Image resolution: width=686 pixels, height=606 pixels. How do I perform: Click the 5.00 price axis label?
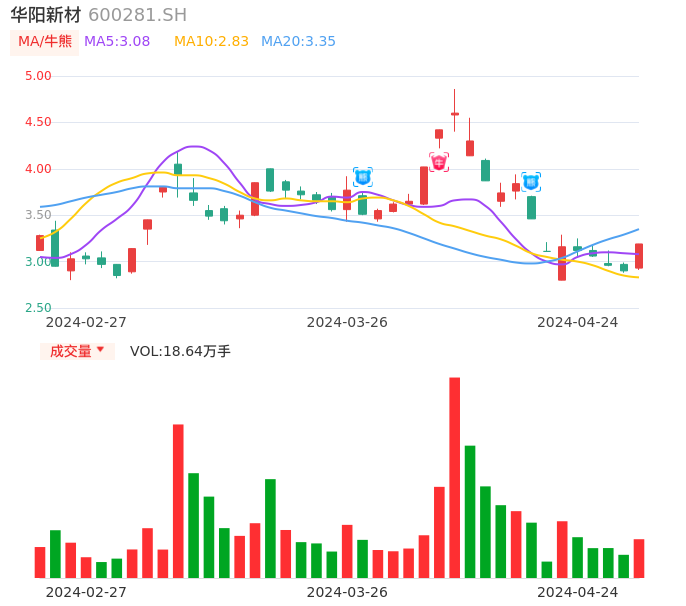pos(38,76)
